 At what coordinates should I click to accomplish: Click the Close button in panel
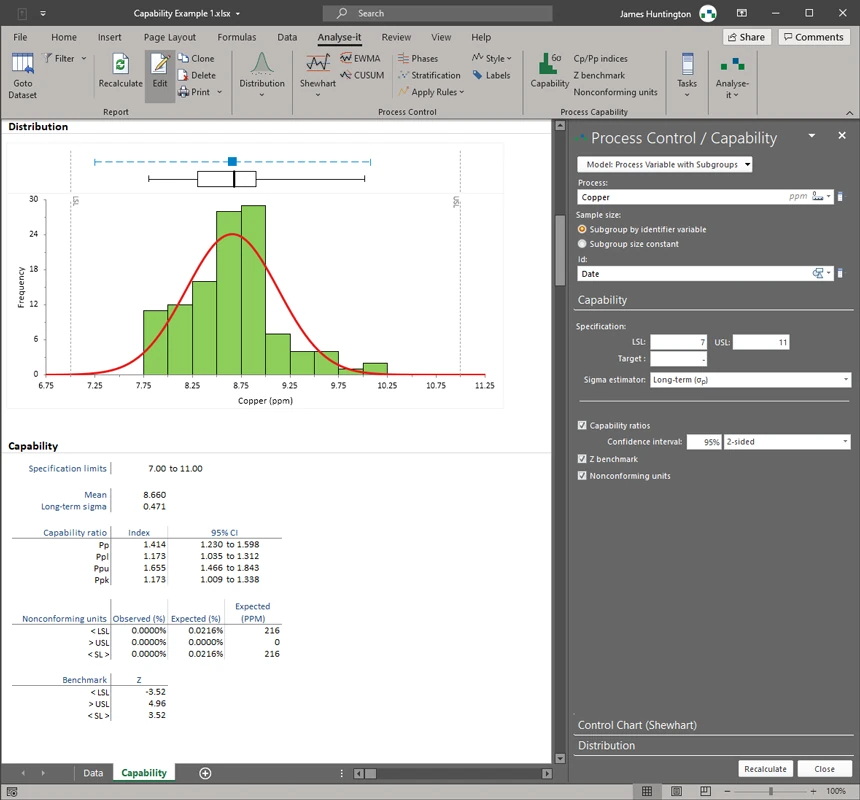[824, 769]
